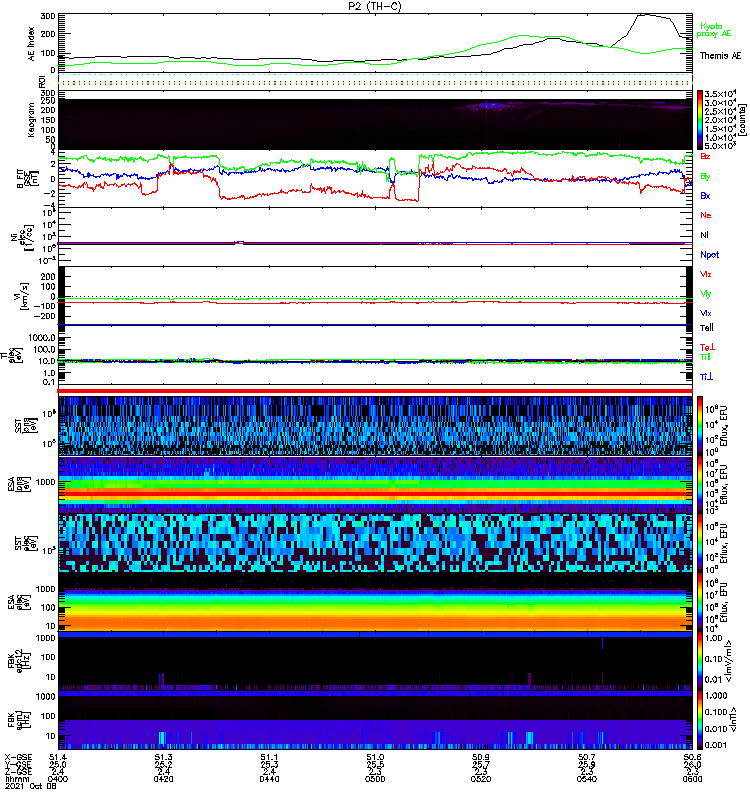Click the Vi [km/s] axis label
Viewport: 750px width, 800px height.
(x=24, y=295)
